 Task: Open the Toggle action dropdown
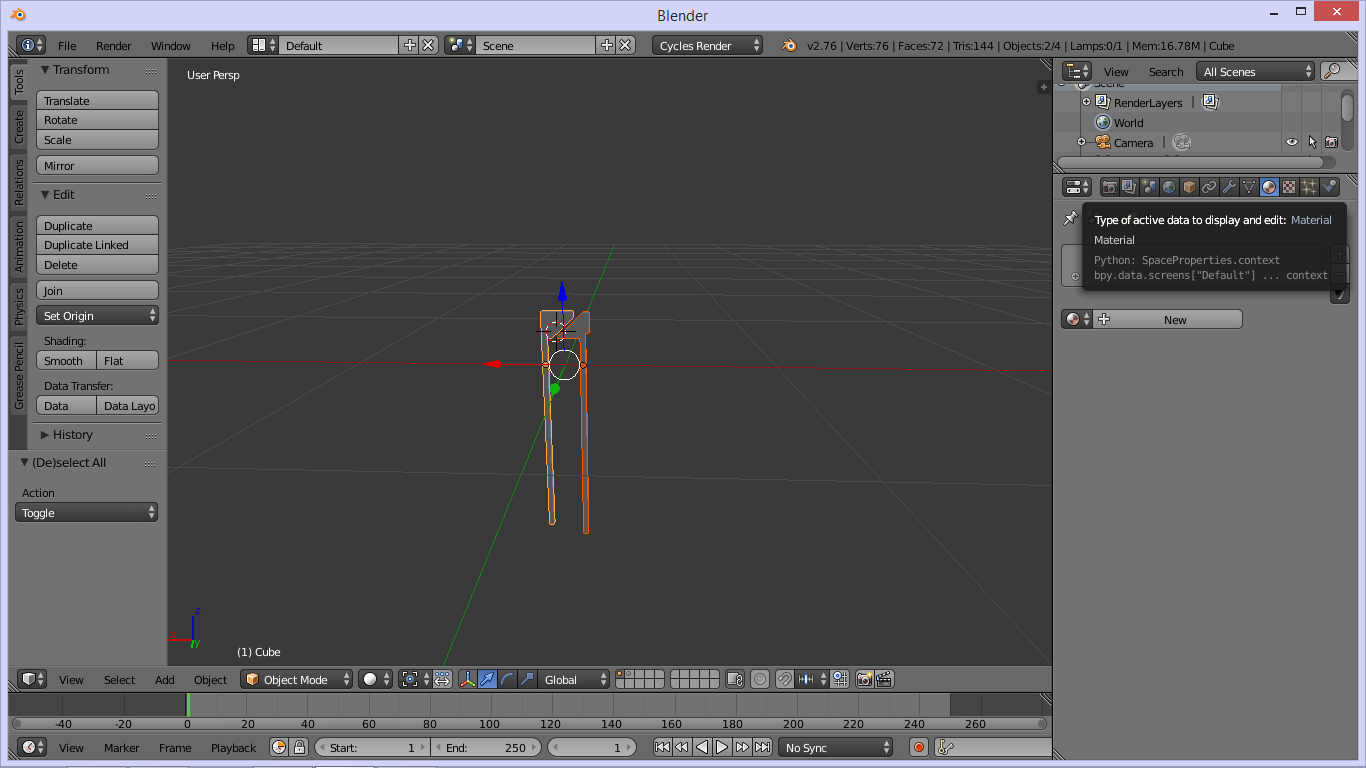click(87, 512)
